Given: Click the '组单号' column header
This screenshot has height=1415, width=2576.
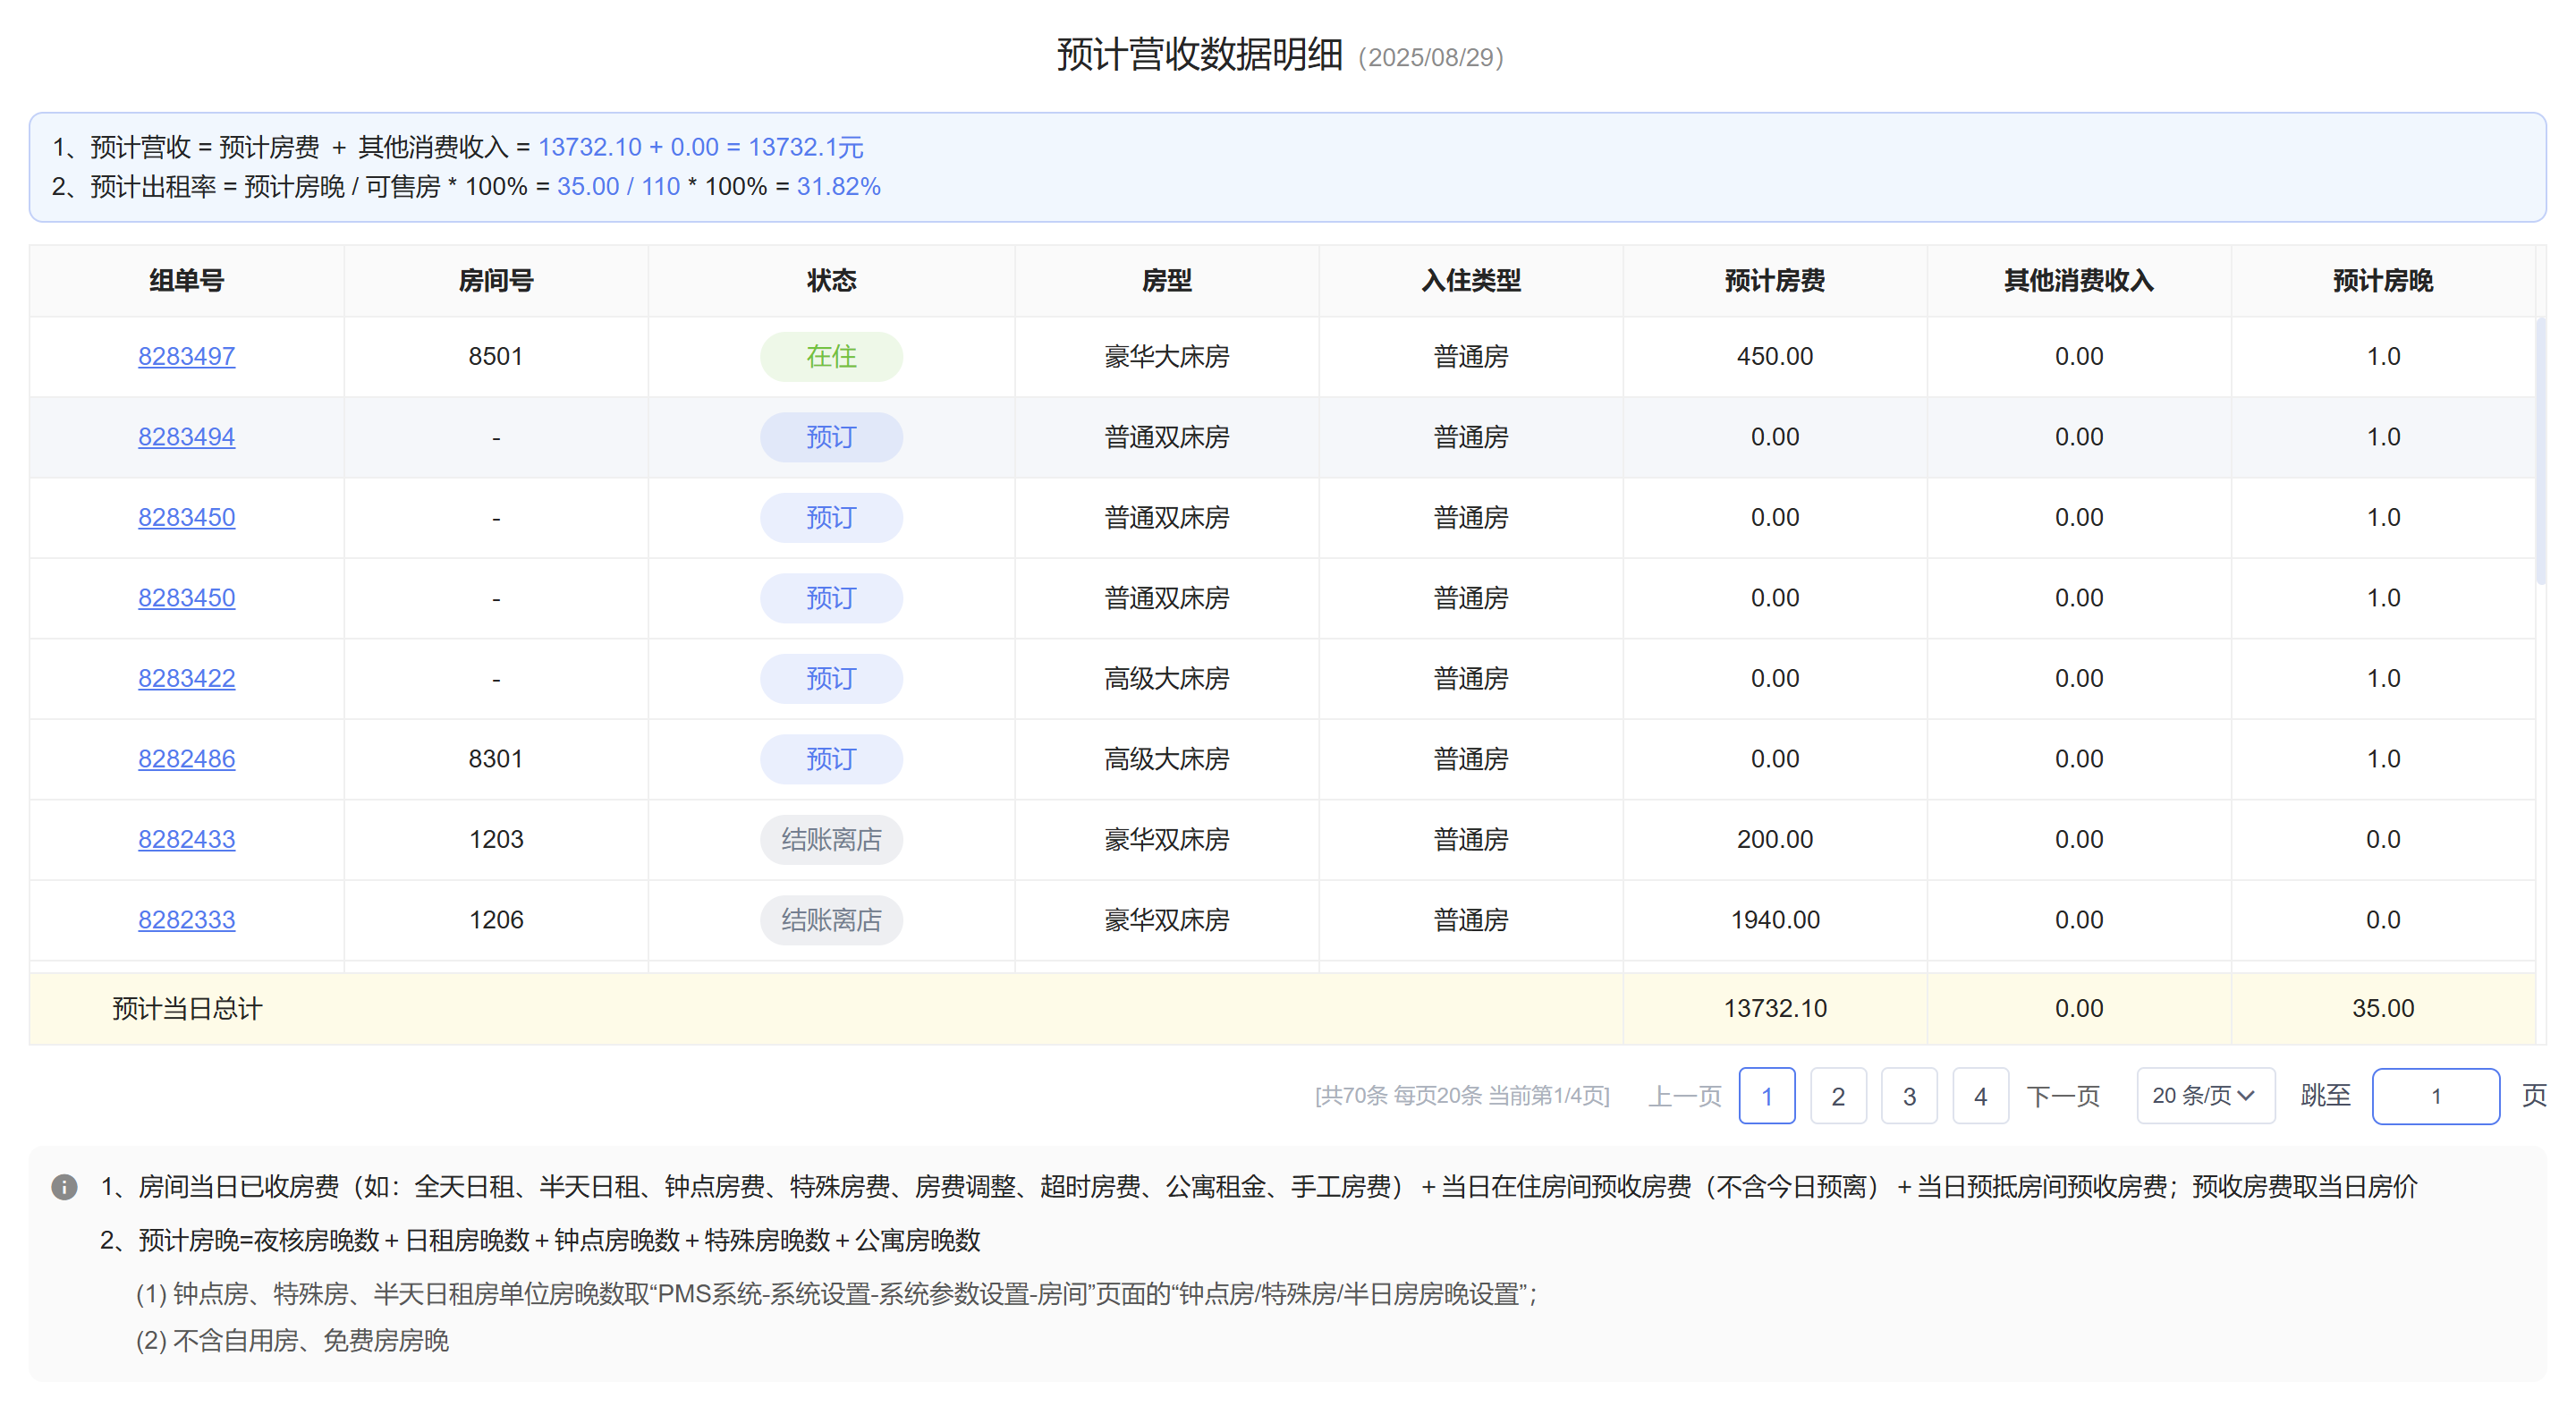Looking at the screenshot, I should [186, 281].
